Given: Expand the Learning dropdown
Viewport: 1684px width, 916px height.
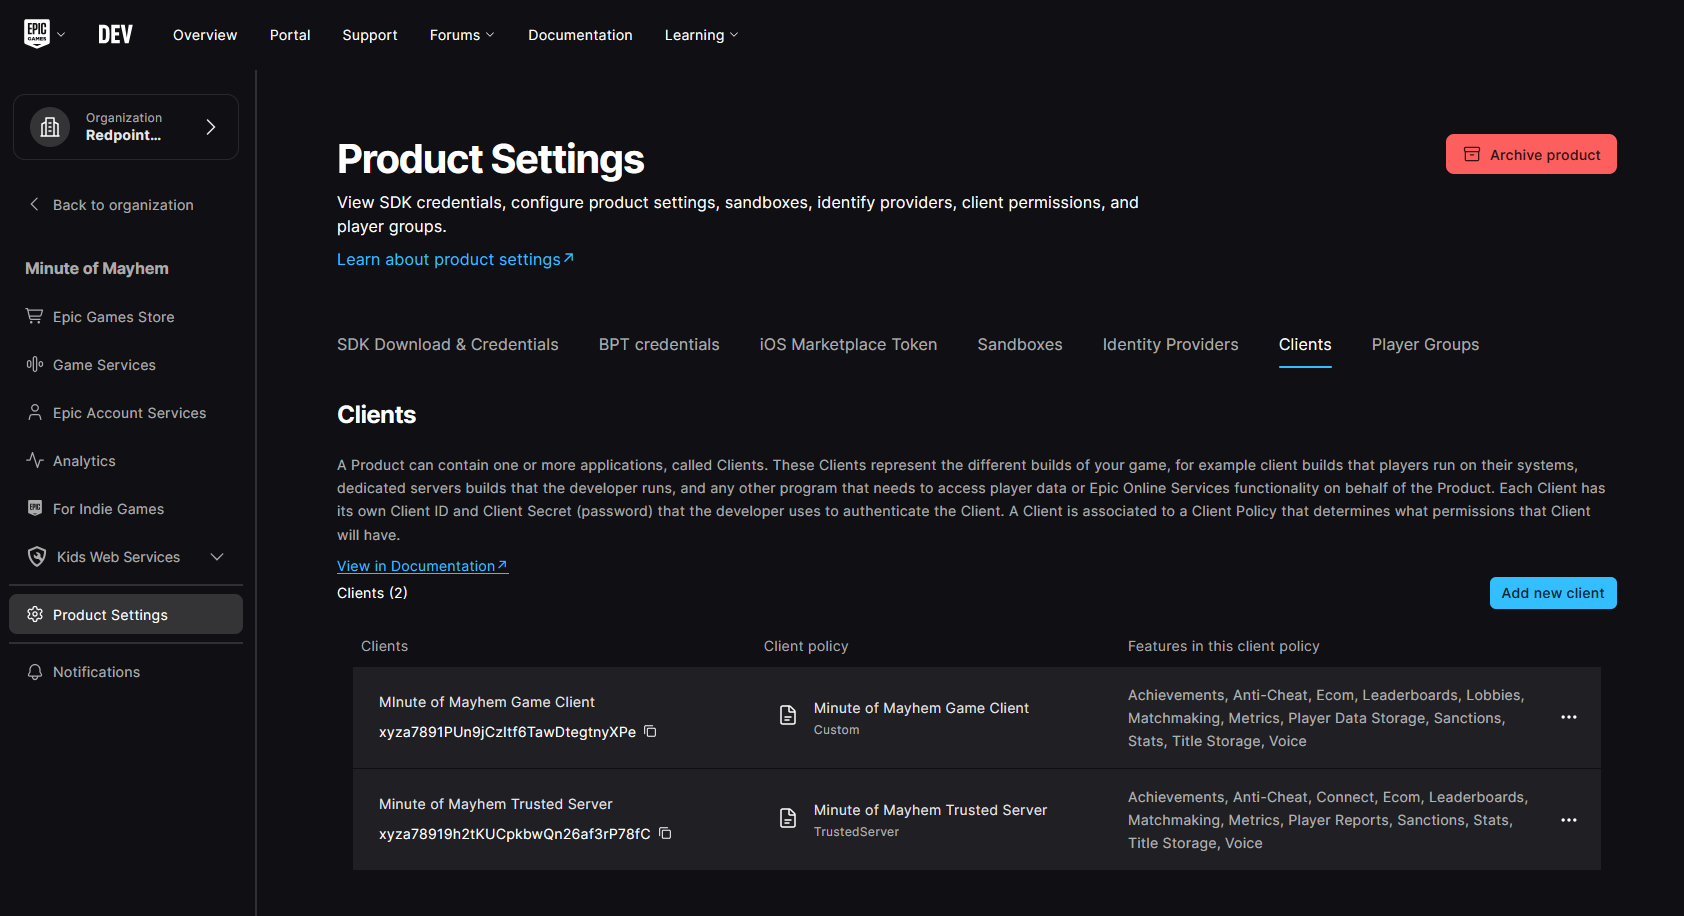Looking at the screenshot, I should (701, 34).
